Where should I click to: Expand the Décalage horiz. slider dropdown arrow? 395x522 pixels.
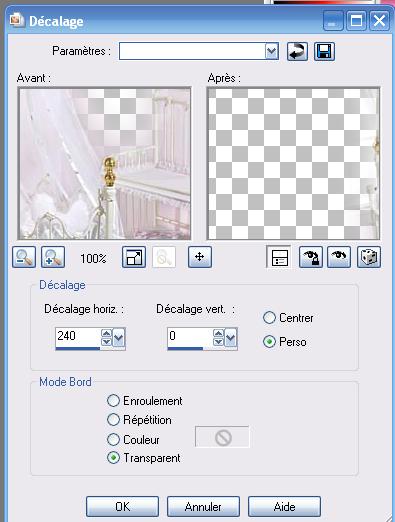tap(119, 338)
